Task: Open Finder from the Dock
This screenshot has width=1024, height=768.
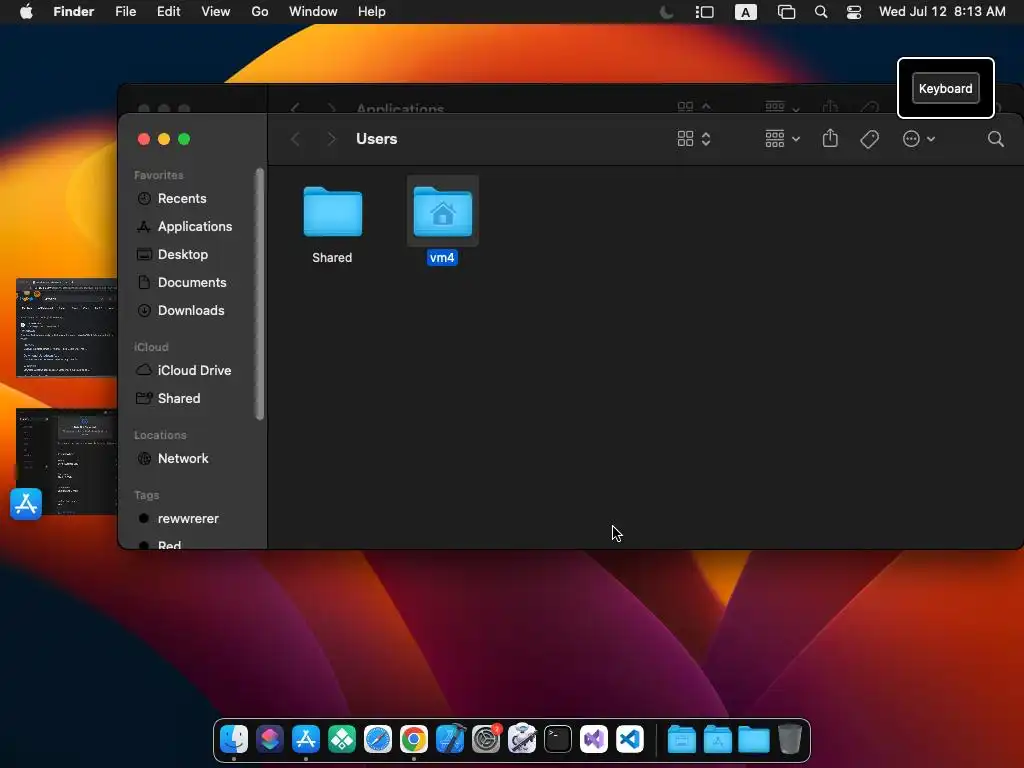Action: tap(234, 739)
